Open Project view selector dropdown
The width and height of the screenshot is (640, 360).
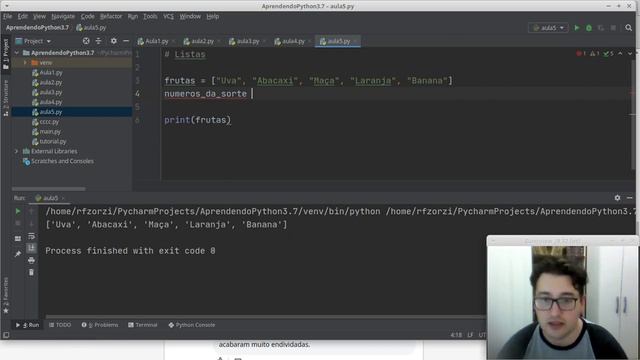click(x=33, y=41)
